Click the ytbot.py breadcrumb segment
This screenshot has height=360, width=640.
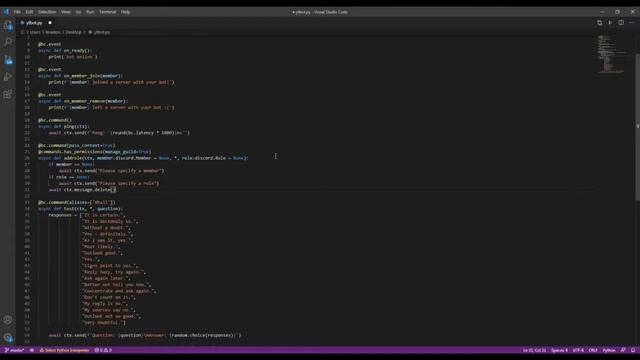point(99,32)
